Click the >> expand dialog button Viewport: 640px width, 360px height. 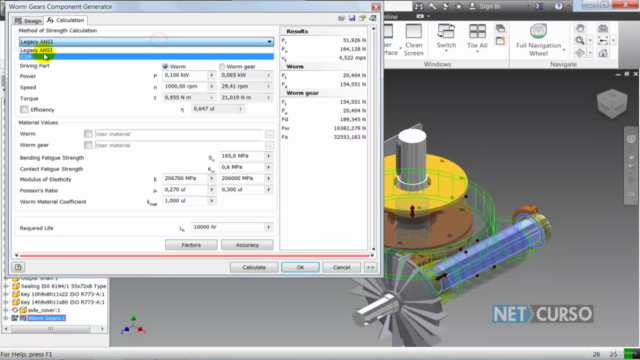370,267
